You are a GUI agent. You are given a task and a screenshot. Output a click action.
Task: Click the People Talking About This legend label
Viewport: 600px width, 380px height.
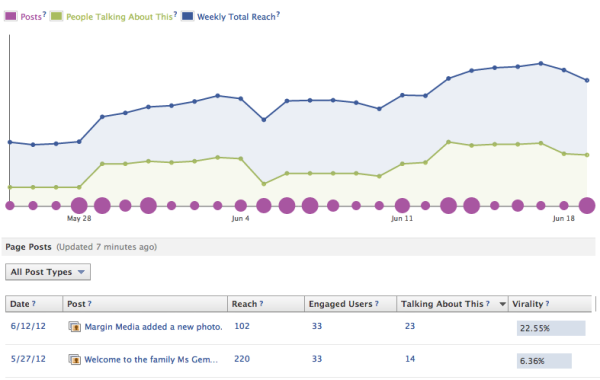pos(119,17)
